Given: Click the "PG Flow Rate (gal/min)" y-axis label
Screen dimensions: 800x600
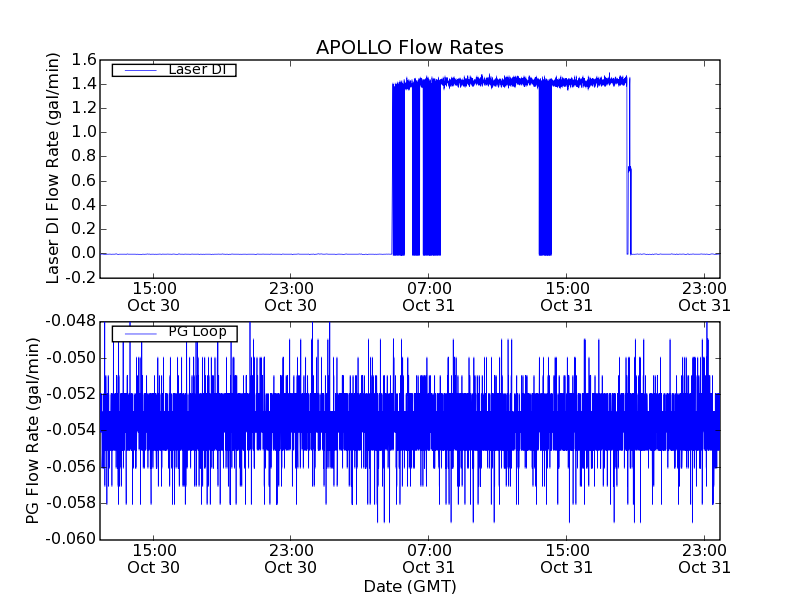Looking at the screenshot, I should pyautogui.click(x=33, y=430).
